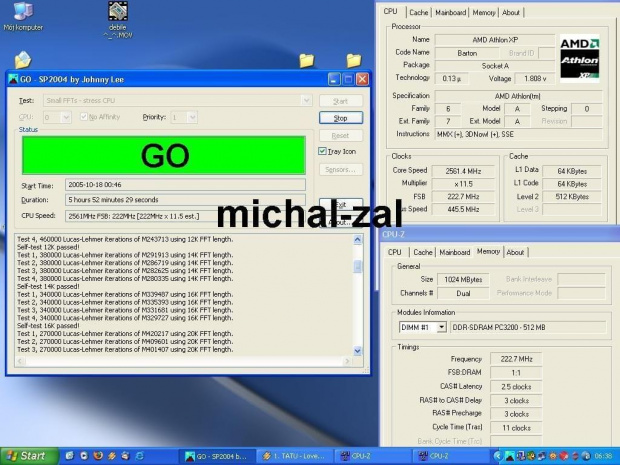Screen dimensions: 620x465
Task: Select the CPU tab in the upper CPU-Z window
Action: click(391, 11)
